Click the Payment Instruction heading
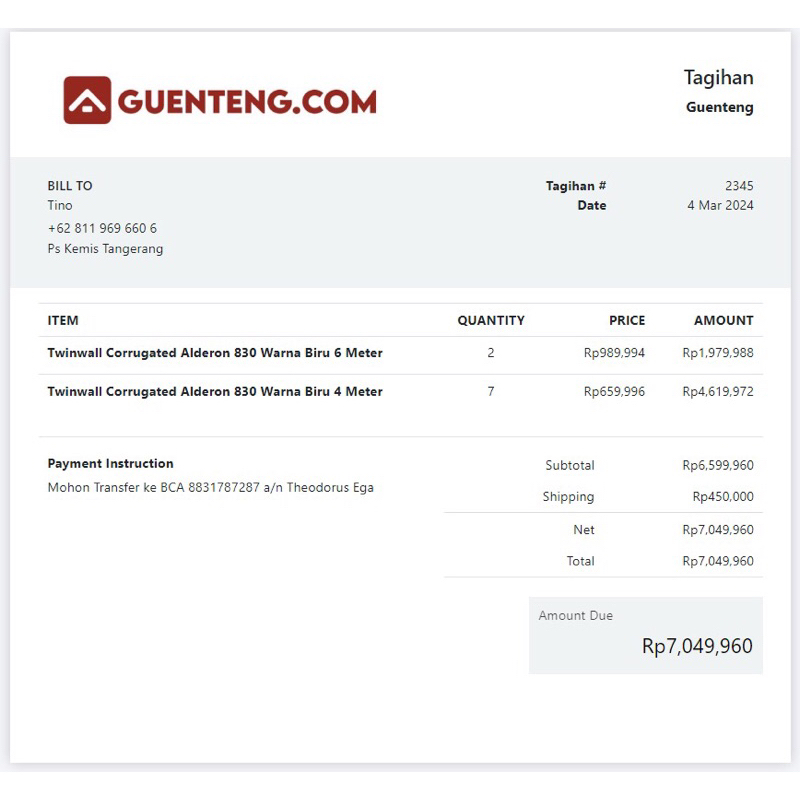Image resolution: width=800 pixels, height=800 pixels. point(110,463)
